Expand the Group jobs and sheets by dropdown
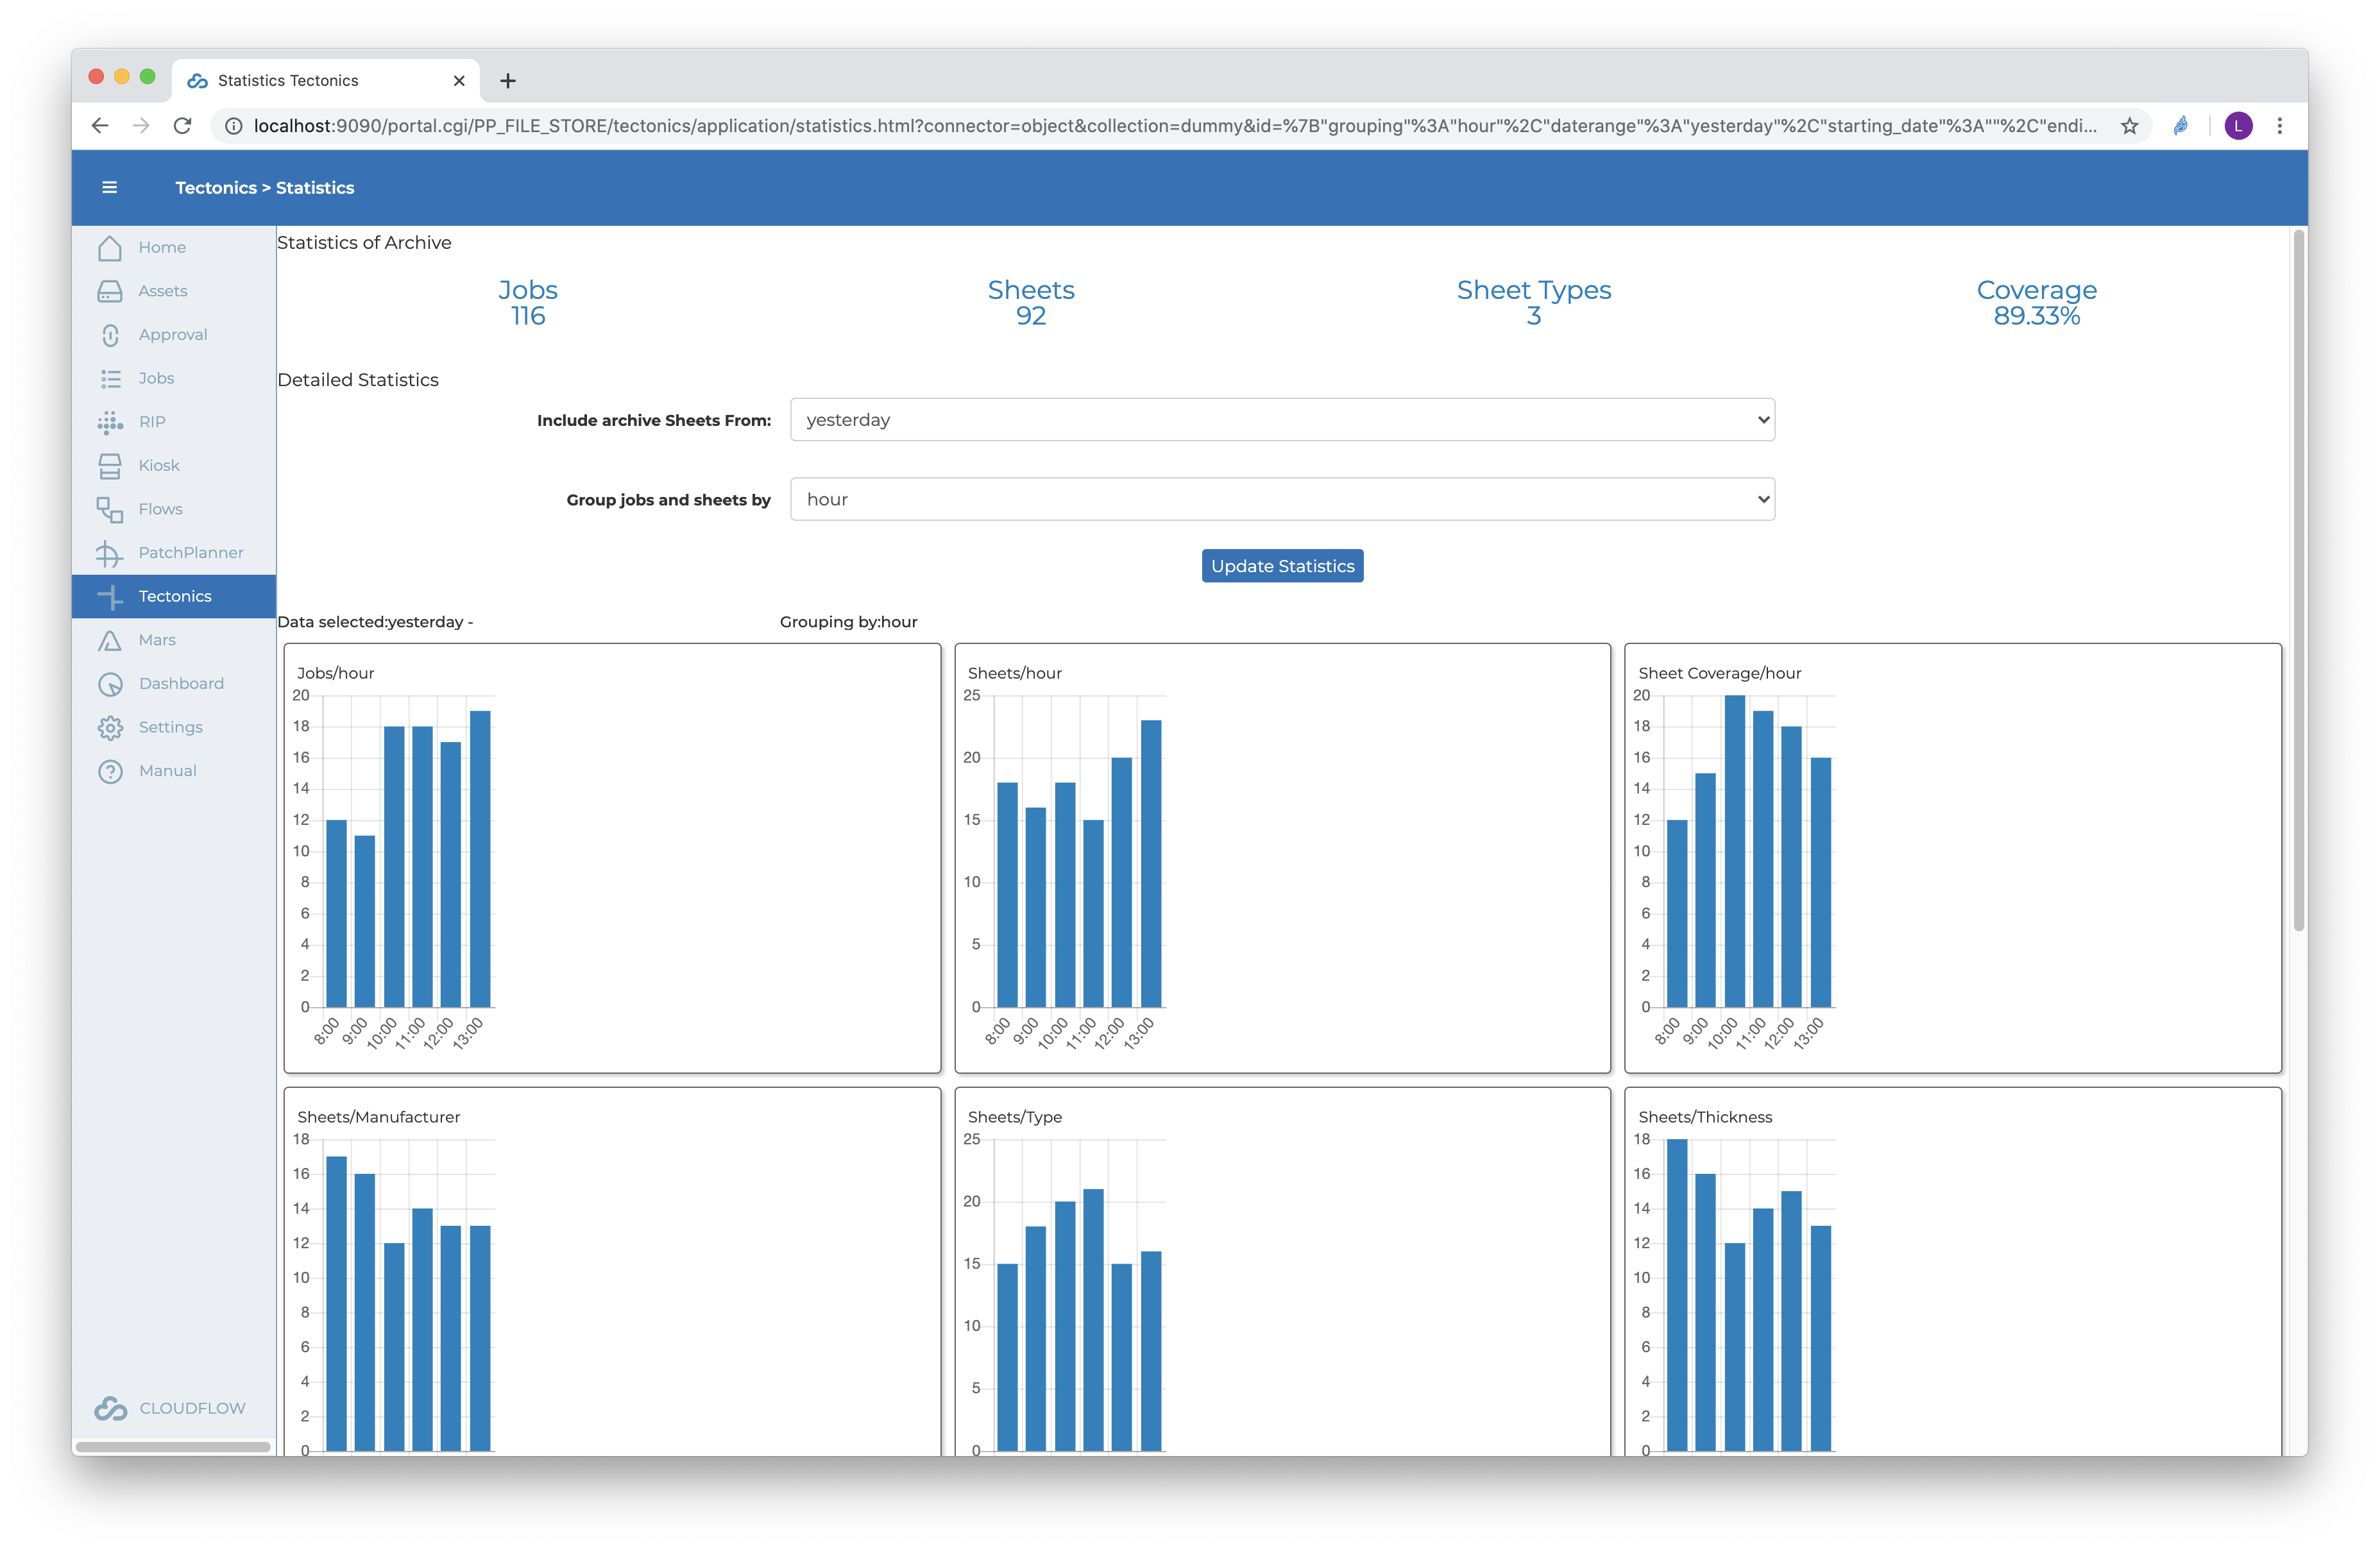This screenshot has width=2380, height=1551. [x=1281, y=499]
